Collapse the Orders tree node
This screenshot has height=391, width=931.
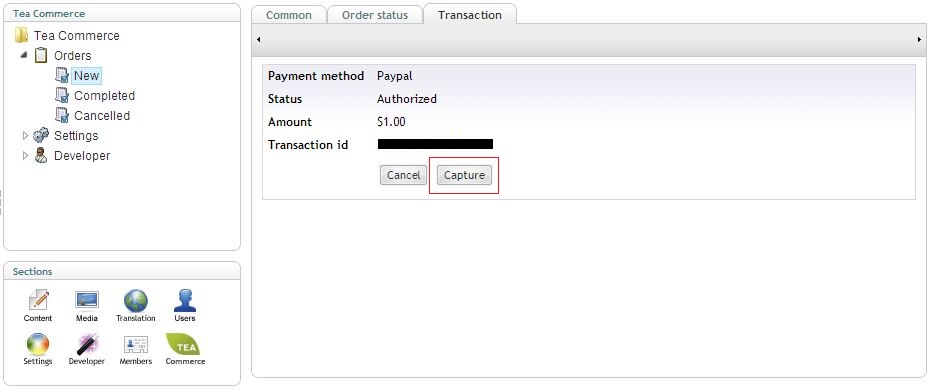pos(24,55)
